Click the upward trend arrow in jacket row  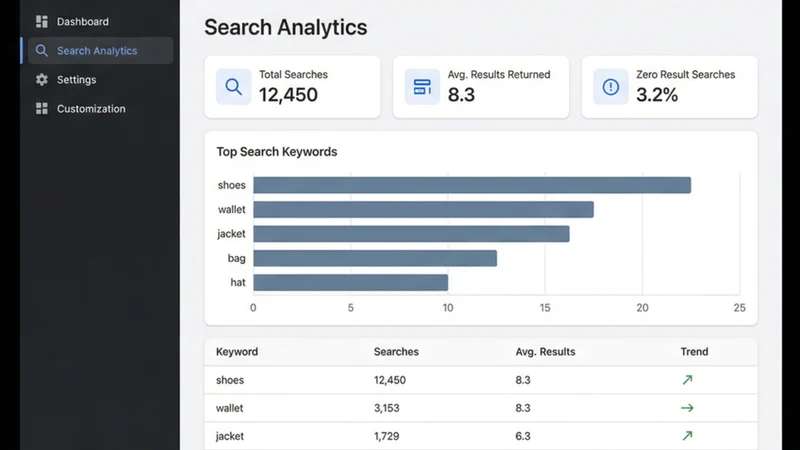click(x=687, y=436)
